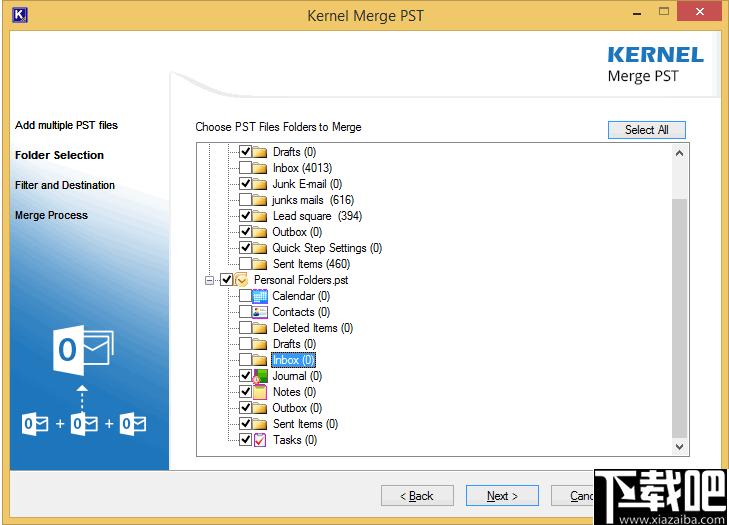729x525 pixels.
Task: Click the Lead square folder icon
Action: click(x=259, y=216)
